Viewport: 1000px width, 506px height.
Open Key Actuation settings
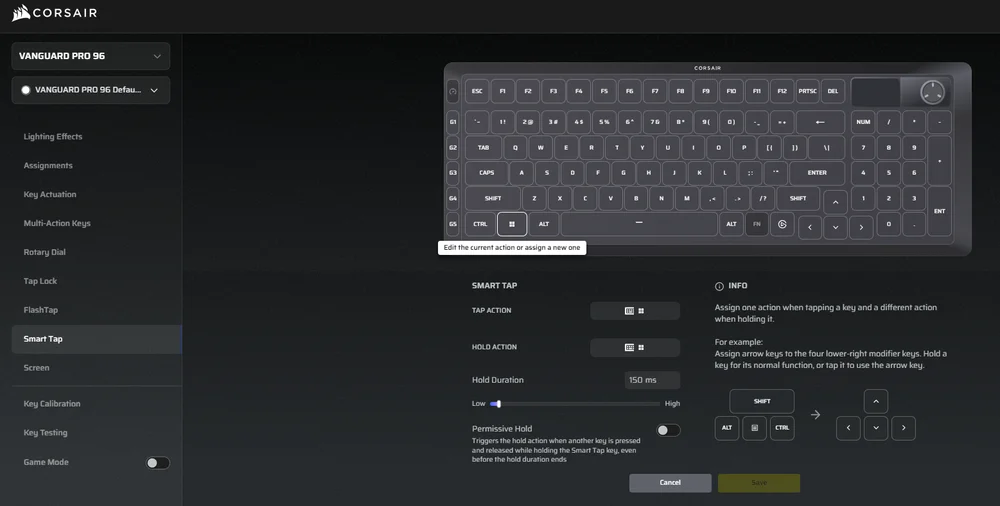click(50, 195)
